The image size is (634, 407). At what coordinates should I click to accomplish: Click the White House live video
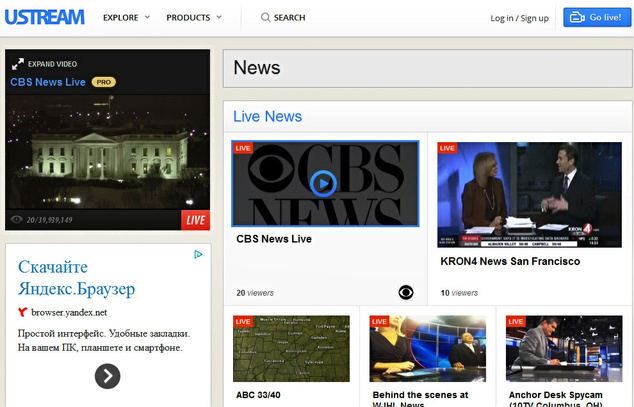(108, 152)
